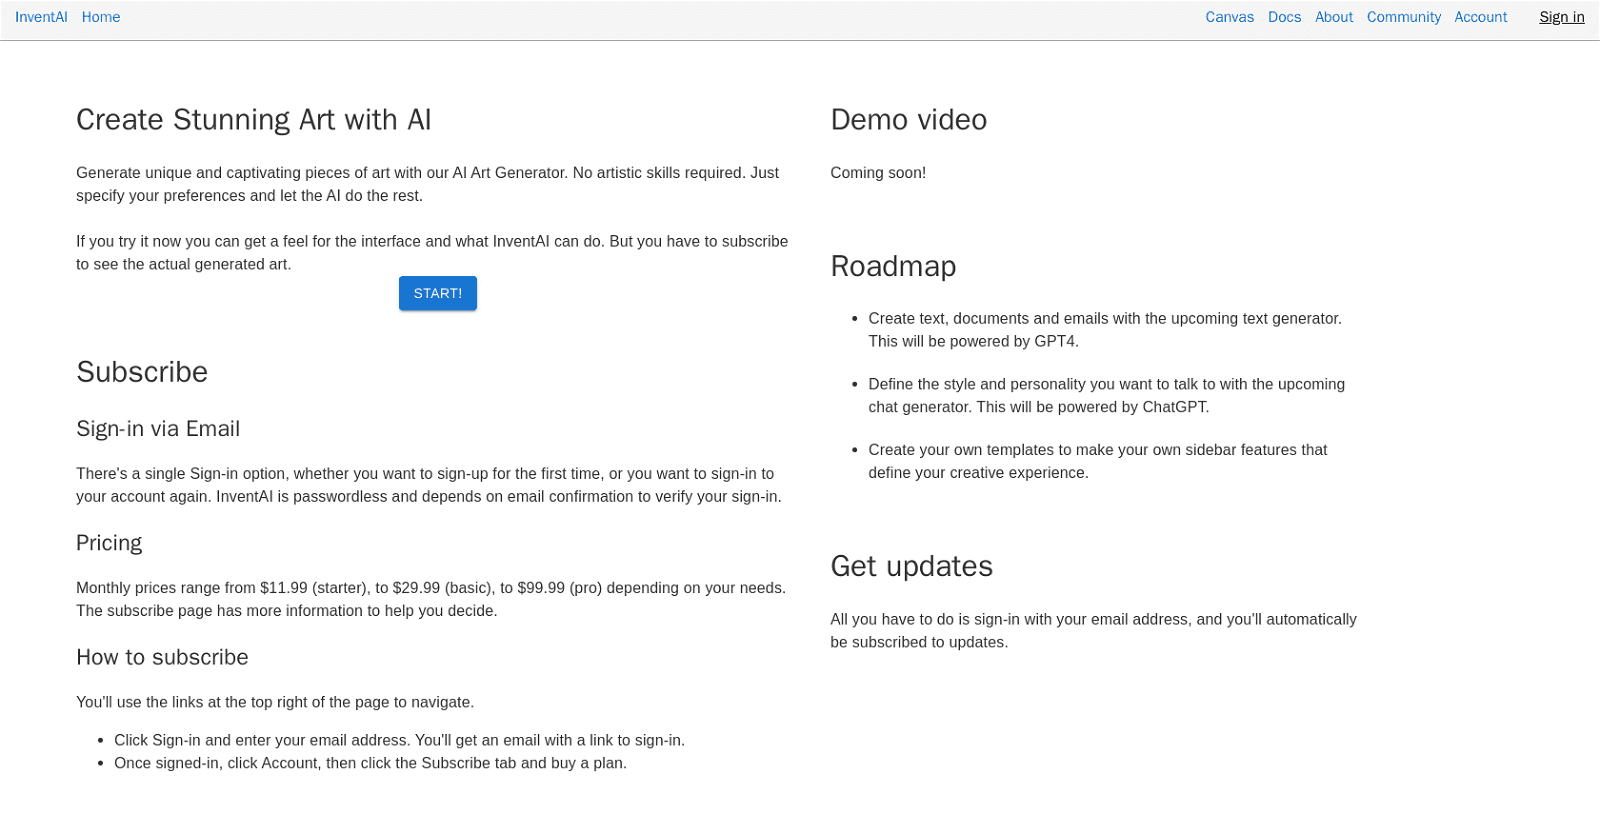The width and height of the screenshot is (1600, 834).
Task: Select the 'Sign-in via Email' subheading
Action: (x=158, y=429)
